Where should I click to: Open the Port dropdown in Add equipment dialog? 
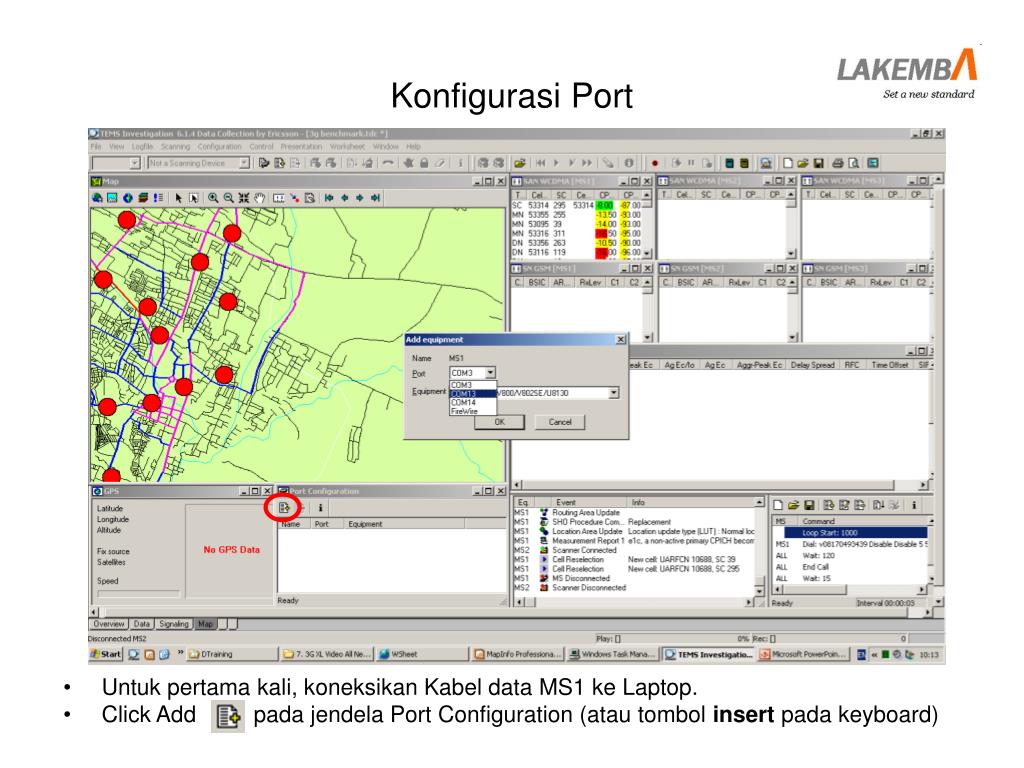(x=490, y=373)
